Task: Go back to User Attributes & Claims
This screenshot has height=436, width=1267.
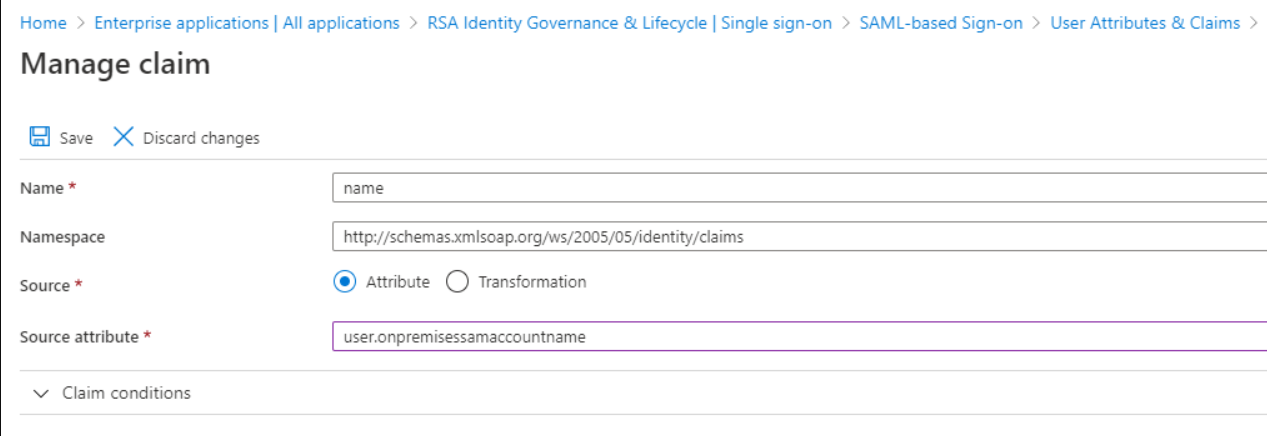Action: click(1144, 23)
